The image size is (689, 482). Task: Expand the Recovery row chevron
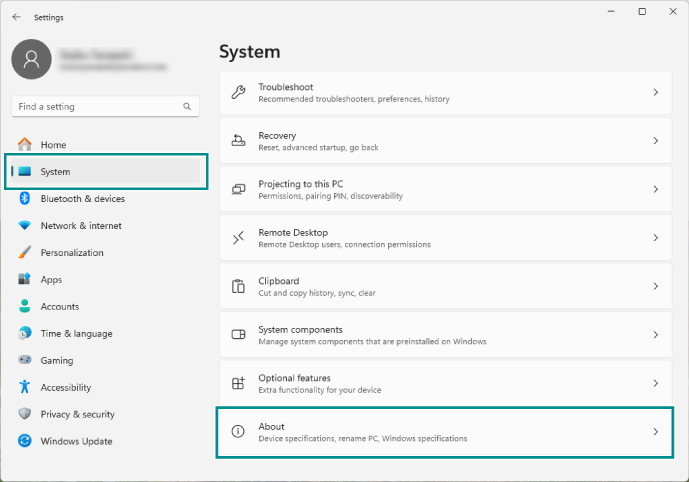tap(655, 141)
